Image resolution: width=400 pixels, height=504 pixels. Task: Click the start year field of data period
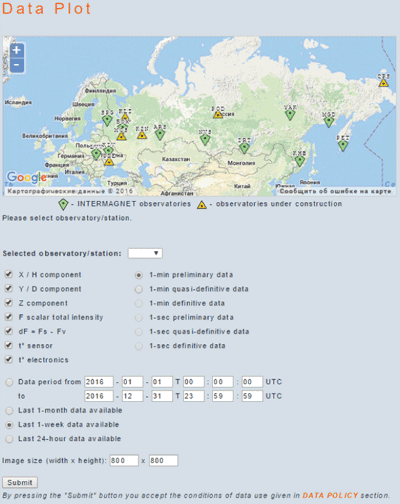99,382
